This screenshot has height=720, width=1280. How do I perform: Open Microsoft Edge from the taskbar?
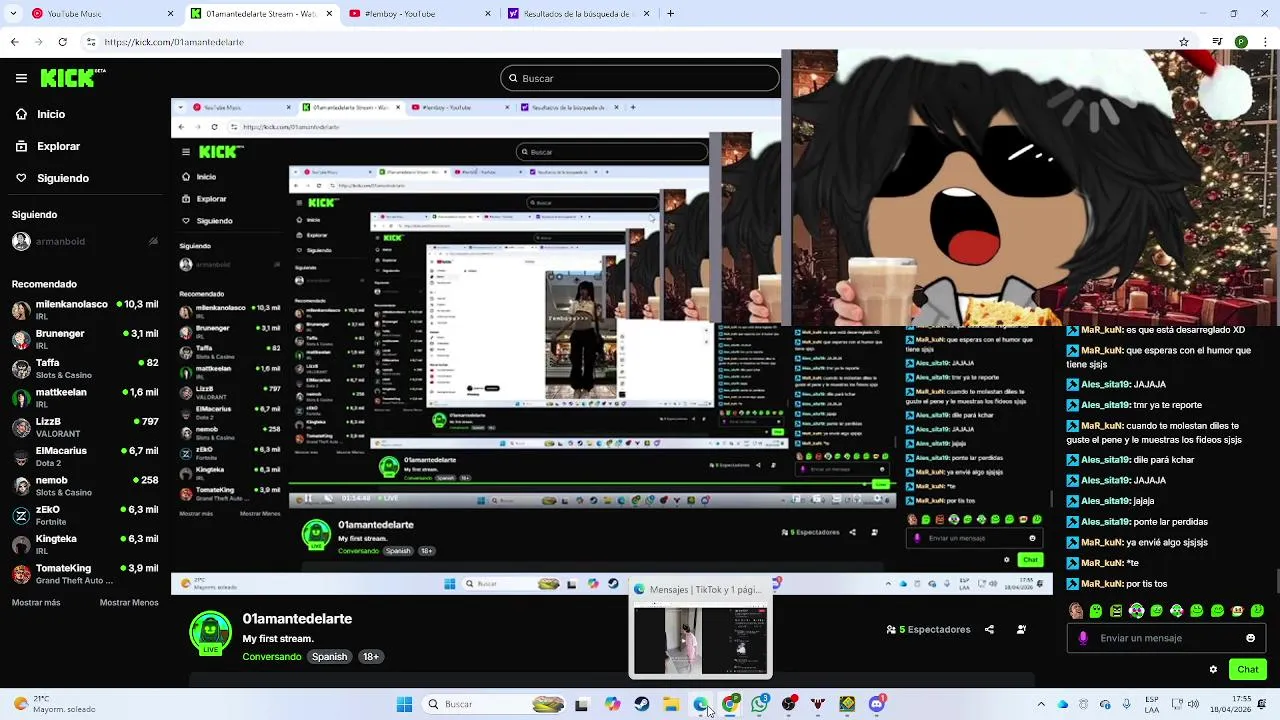(x=700, y=704)
